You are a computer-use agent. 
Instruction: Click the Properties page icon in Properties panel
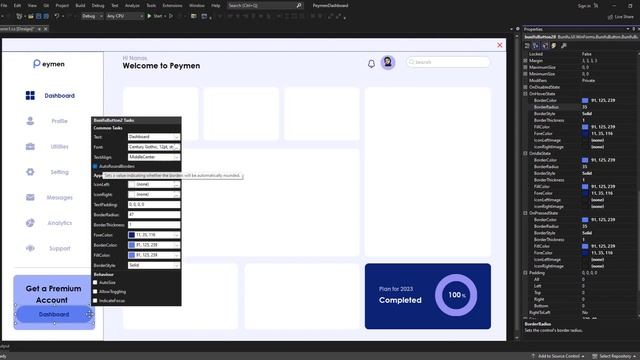(x=545, y=46)
